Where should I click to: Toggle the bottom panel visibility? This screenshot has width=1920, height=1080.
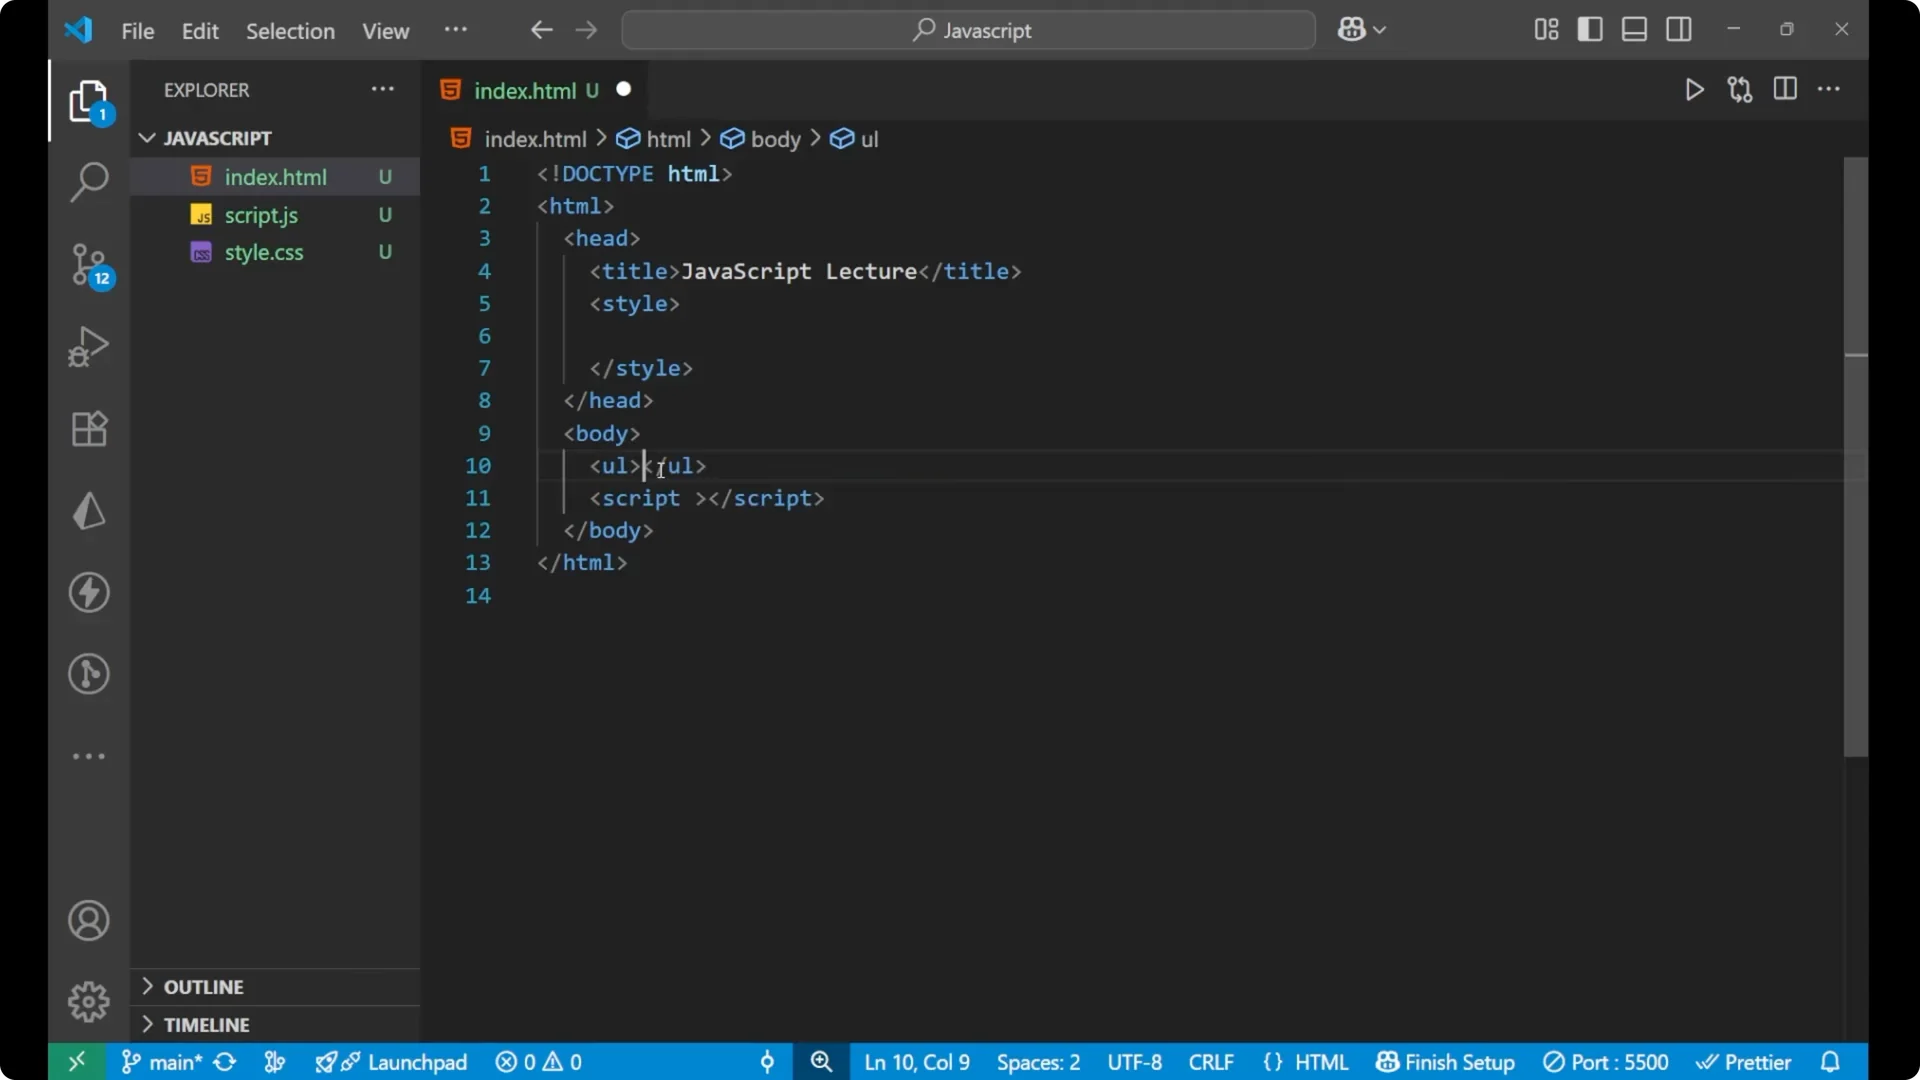1634,29
